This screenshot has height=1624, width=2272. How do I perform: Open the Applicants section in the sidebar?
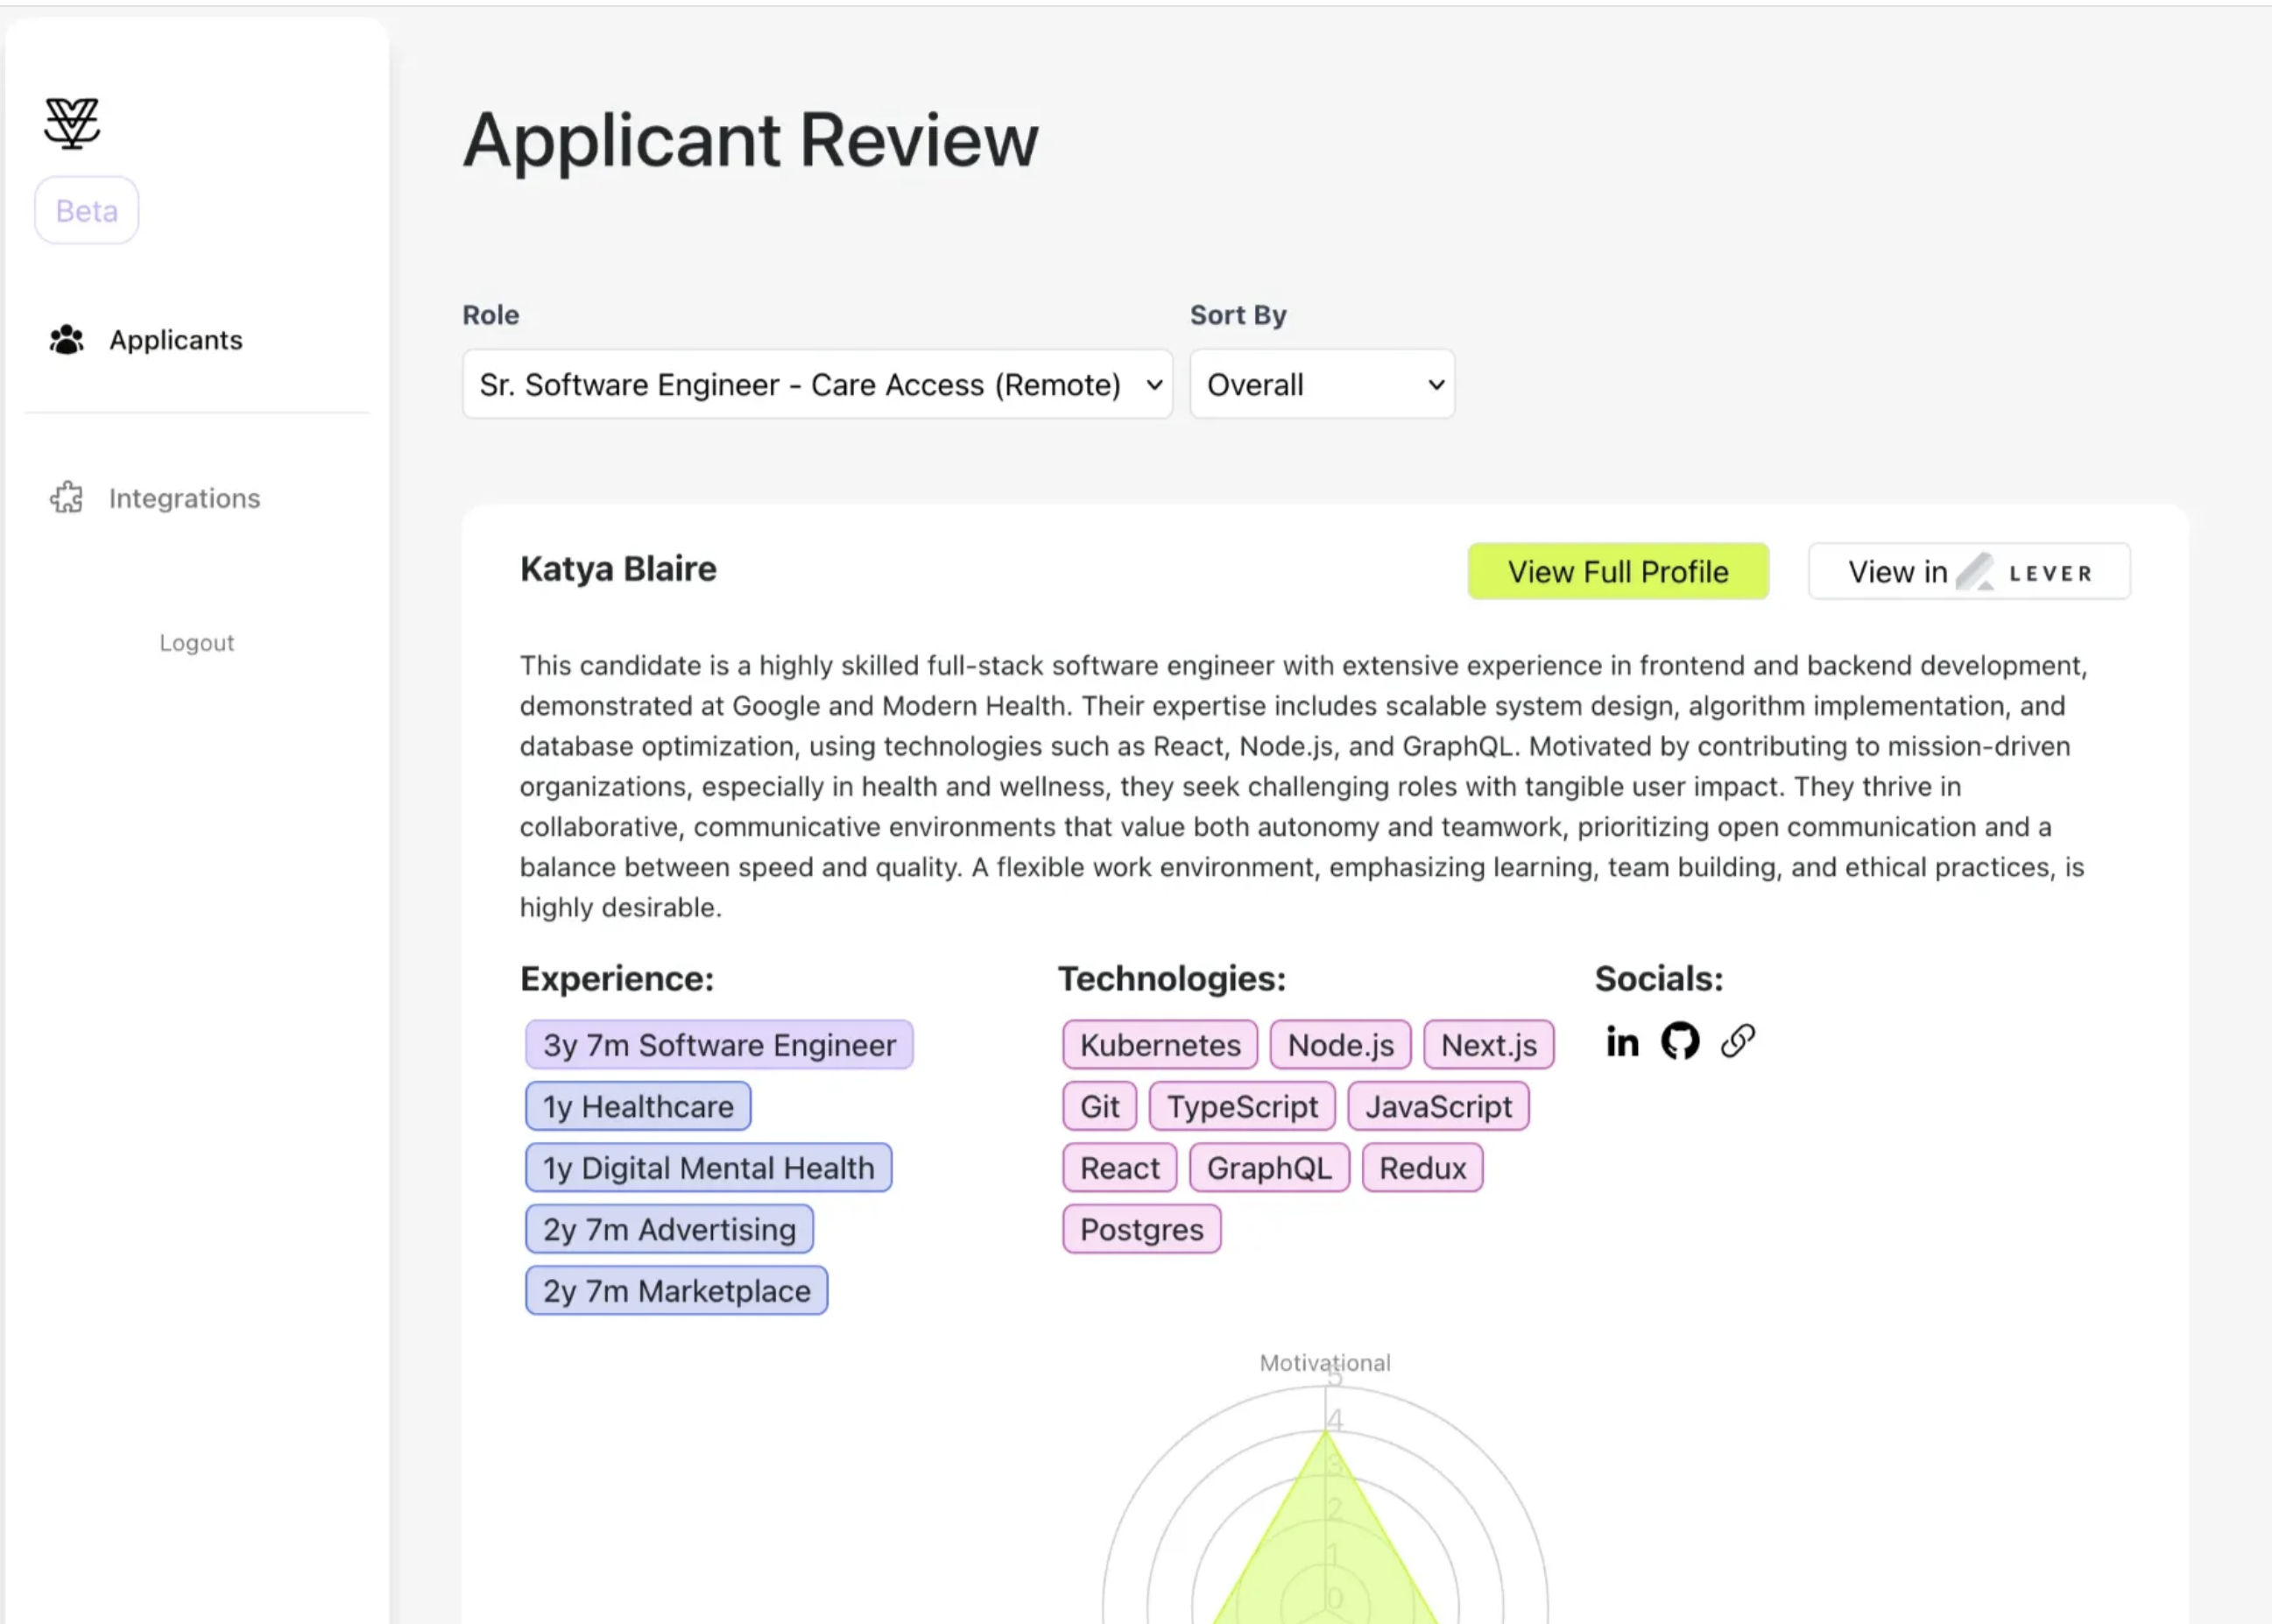click(176, 340)
